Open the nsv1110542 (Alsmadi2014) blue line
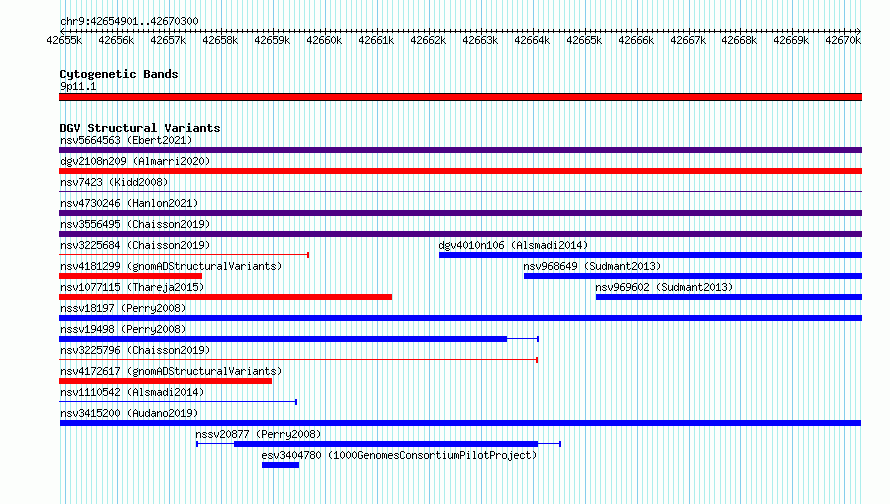Screen dimensions: 890x504 178,402
